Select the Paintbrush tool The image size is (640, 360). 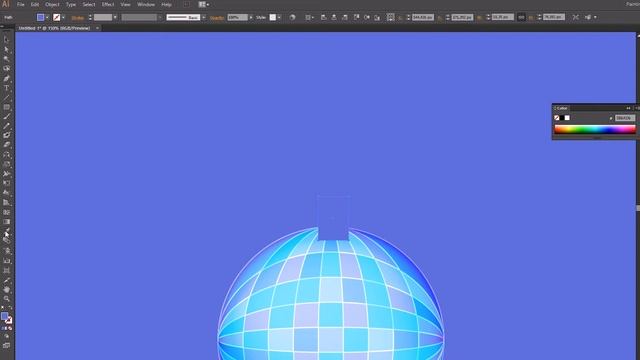(6, 117)
